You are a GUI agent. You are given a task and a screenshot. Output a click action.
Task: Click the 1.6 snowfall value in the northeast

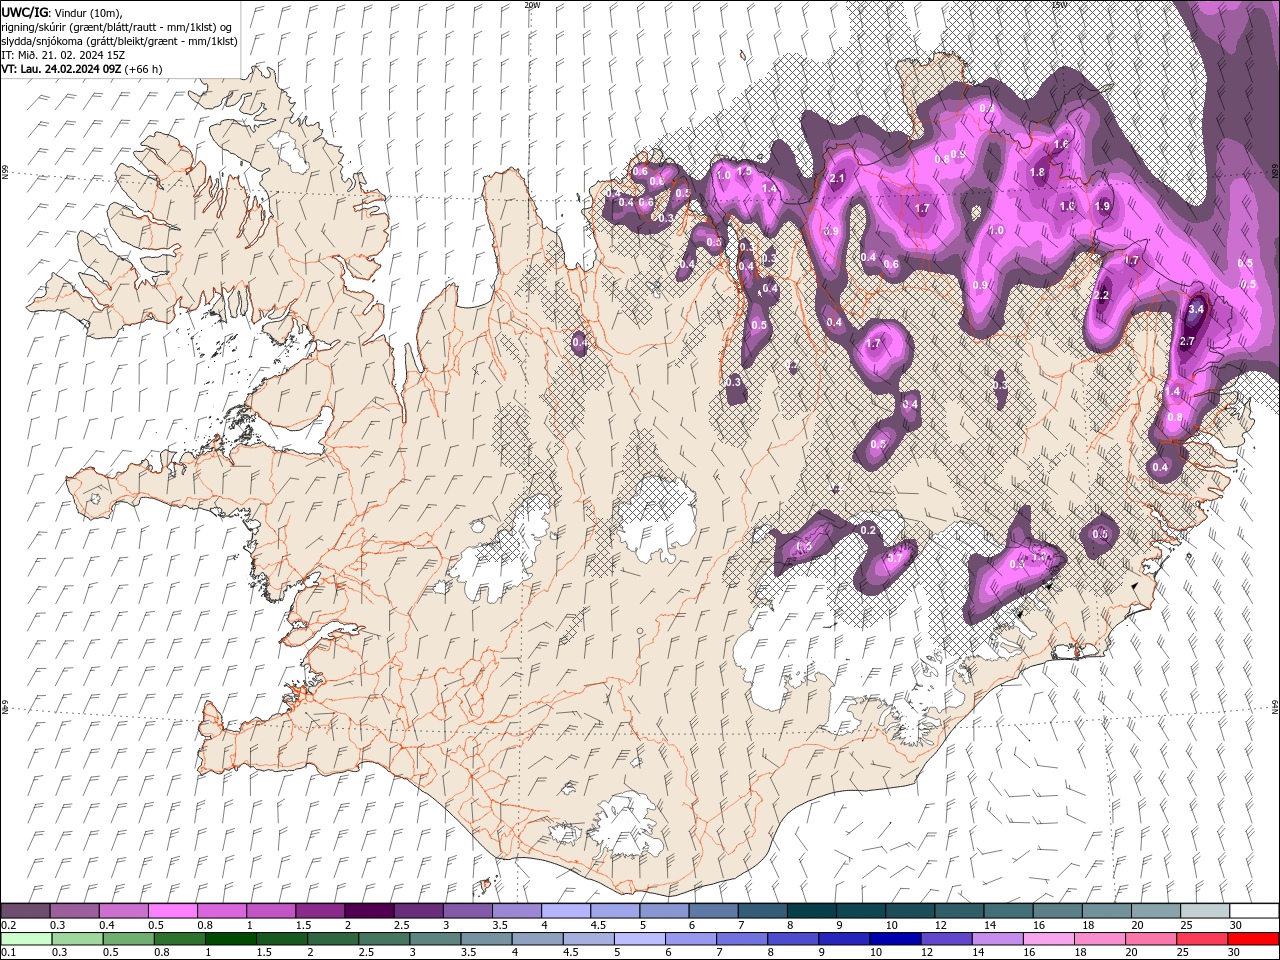(x=1061, y=145)
